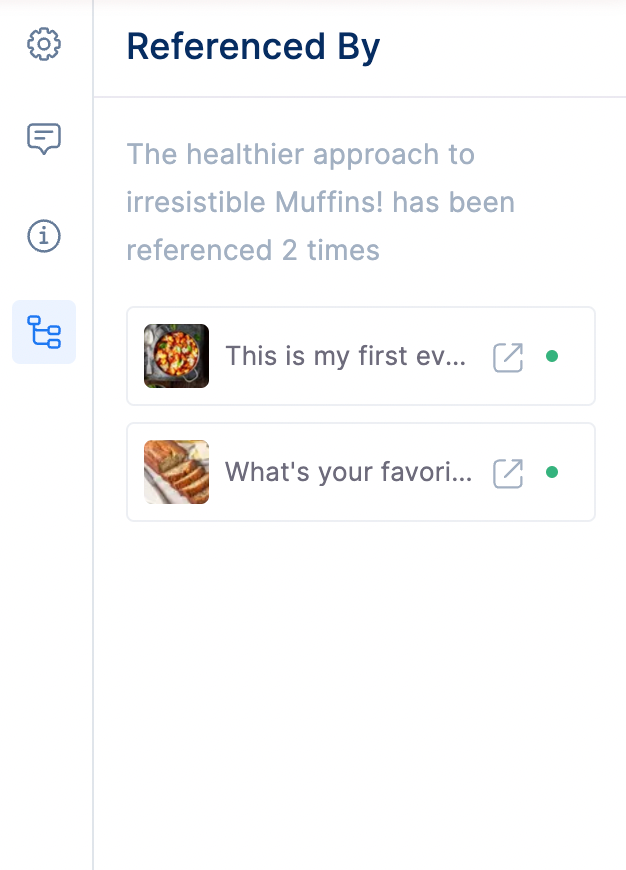Click the green status dot beside 'What's your favori...'

[x=552, y=472]
